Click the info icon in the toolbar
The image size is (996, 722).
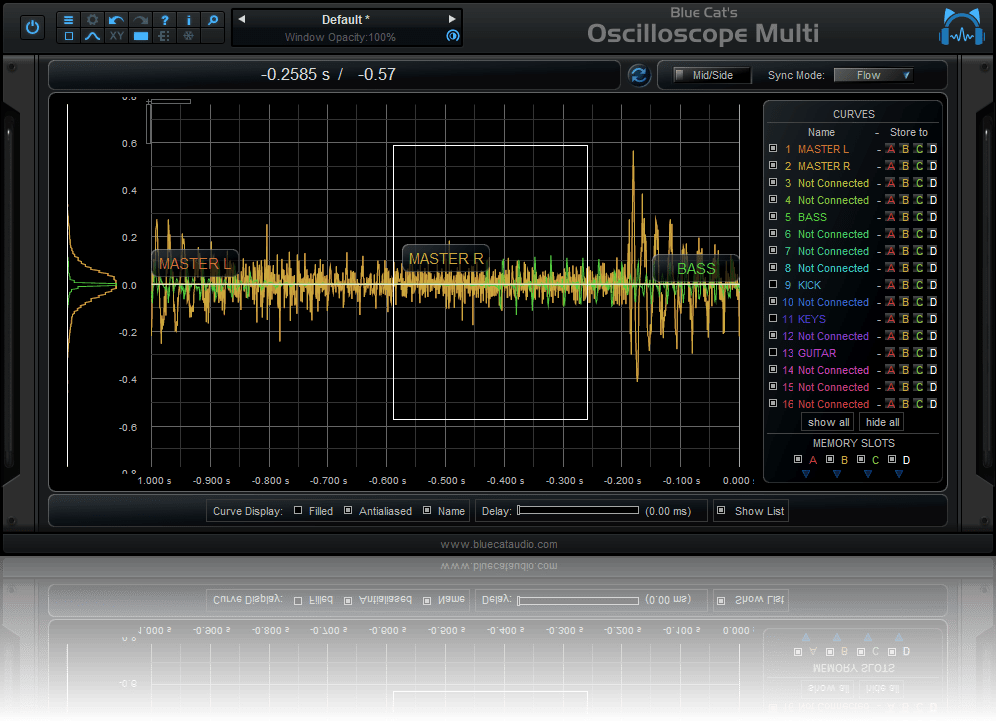[x=189, y=21]
